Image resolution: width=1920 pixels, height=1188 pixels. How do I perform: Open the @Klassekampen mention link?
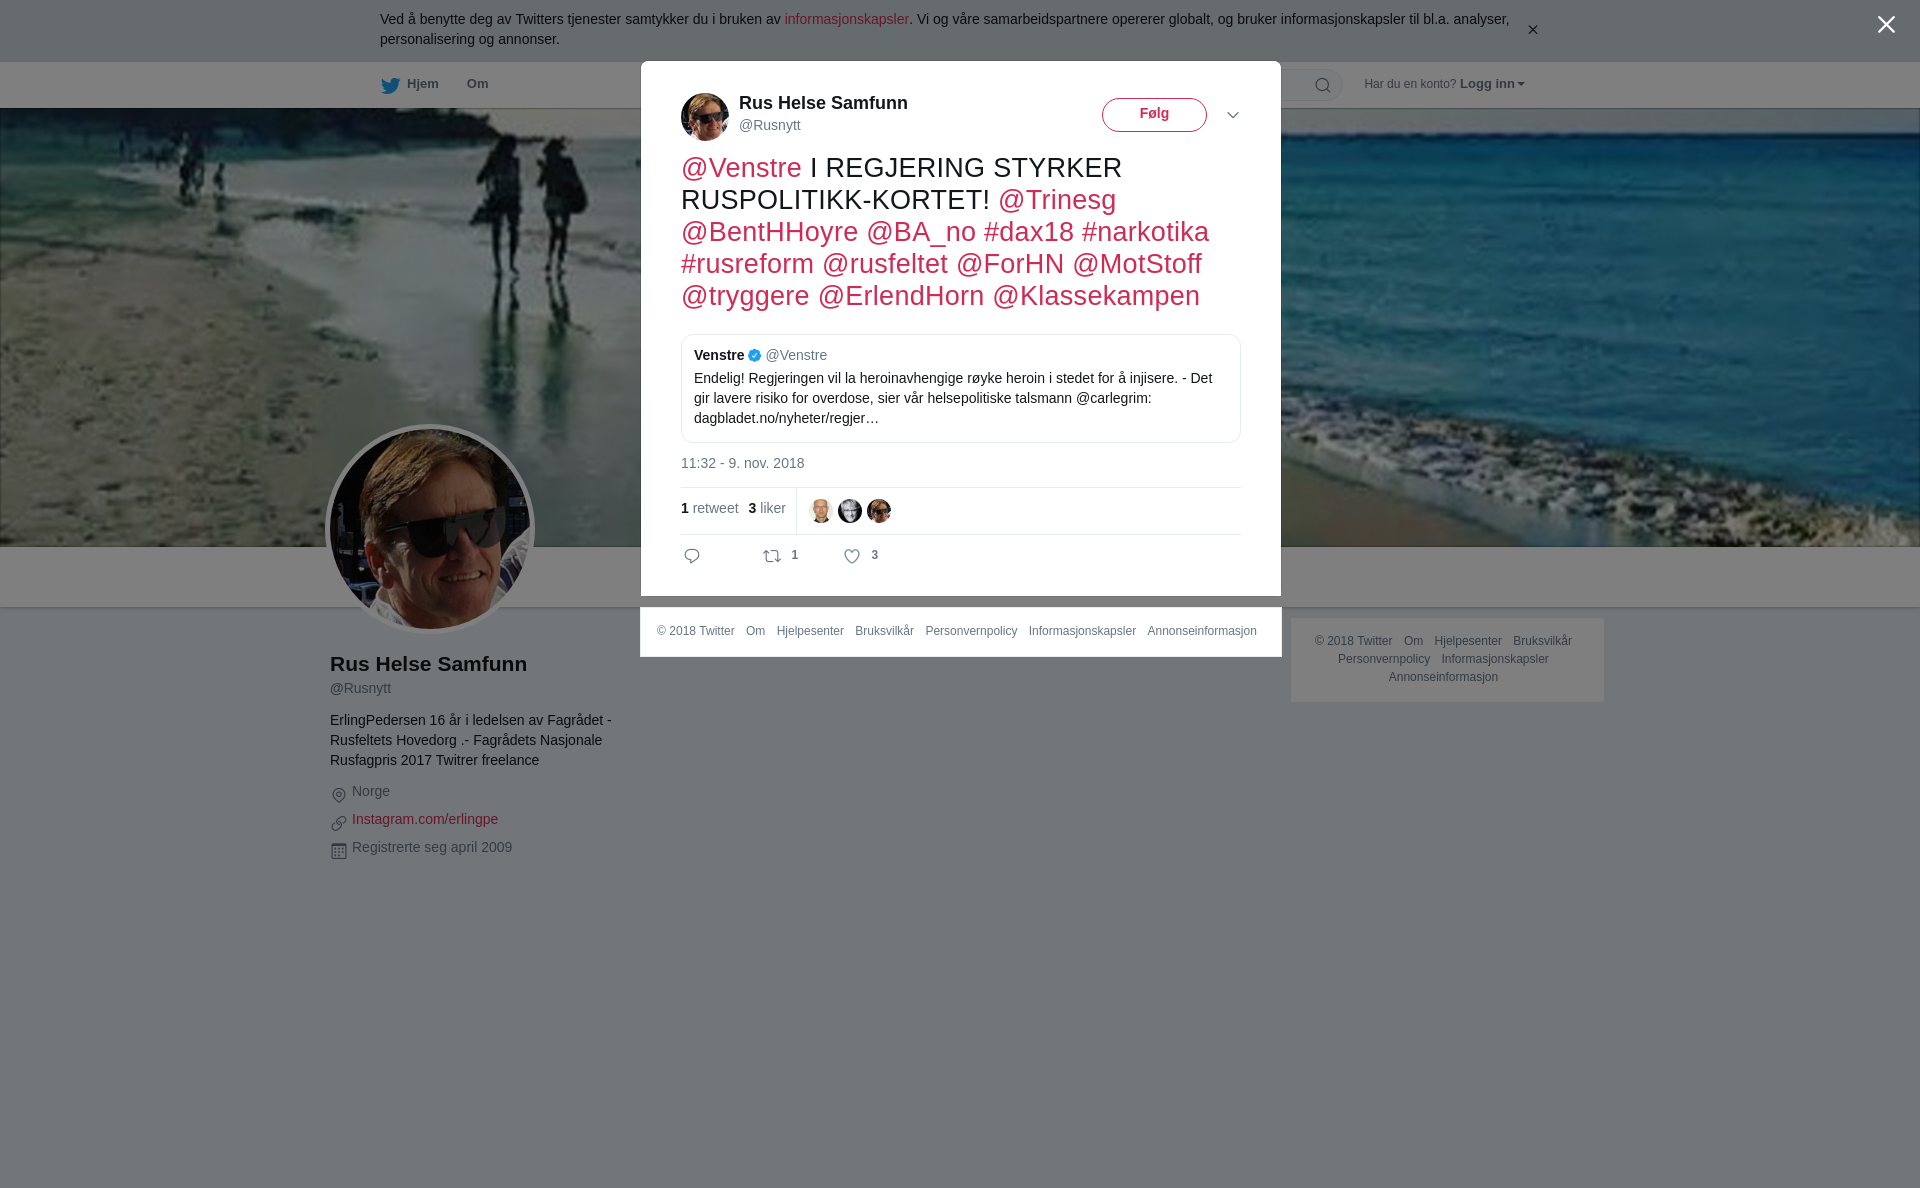click(x=1096, y=296)
